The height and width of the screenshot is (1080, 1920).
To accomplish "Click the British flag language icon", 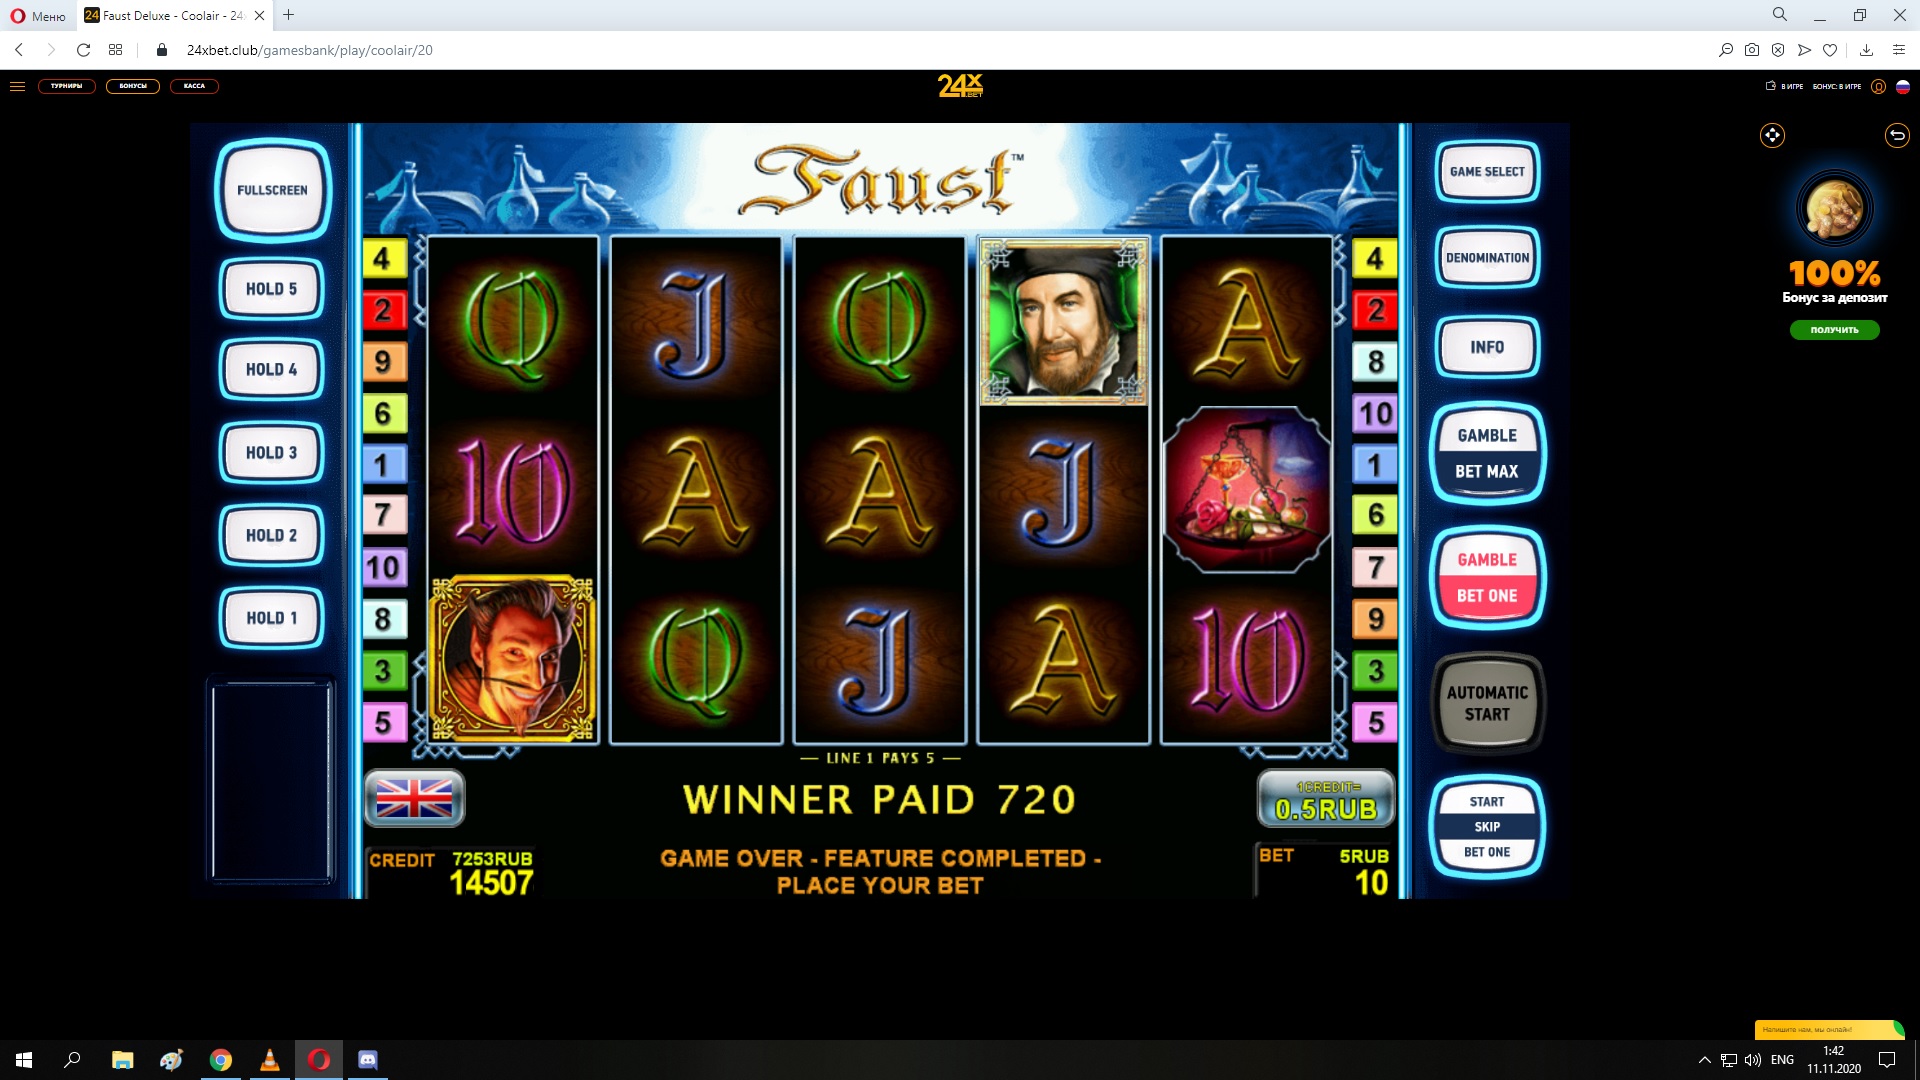I will [x=414, y=799].
